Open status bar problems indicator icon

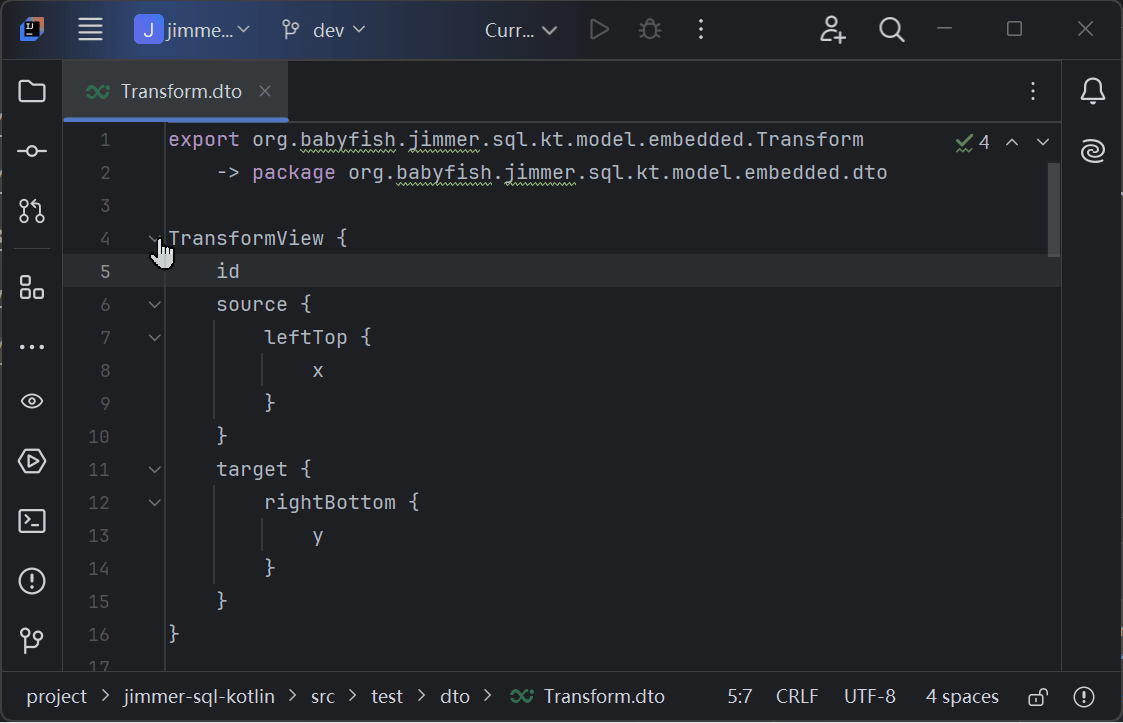1084,696
